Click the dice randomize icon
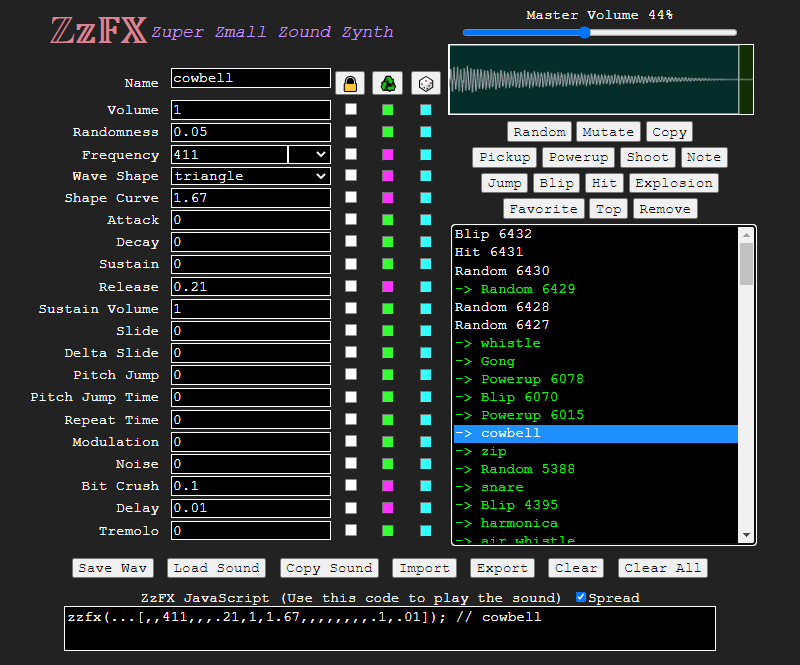 tap(425, 83)
